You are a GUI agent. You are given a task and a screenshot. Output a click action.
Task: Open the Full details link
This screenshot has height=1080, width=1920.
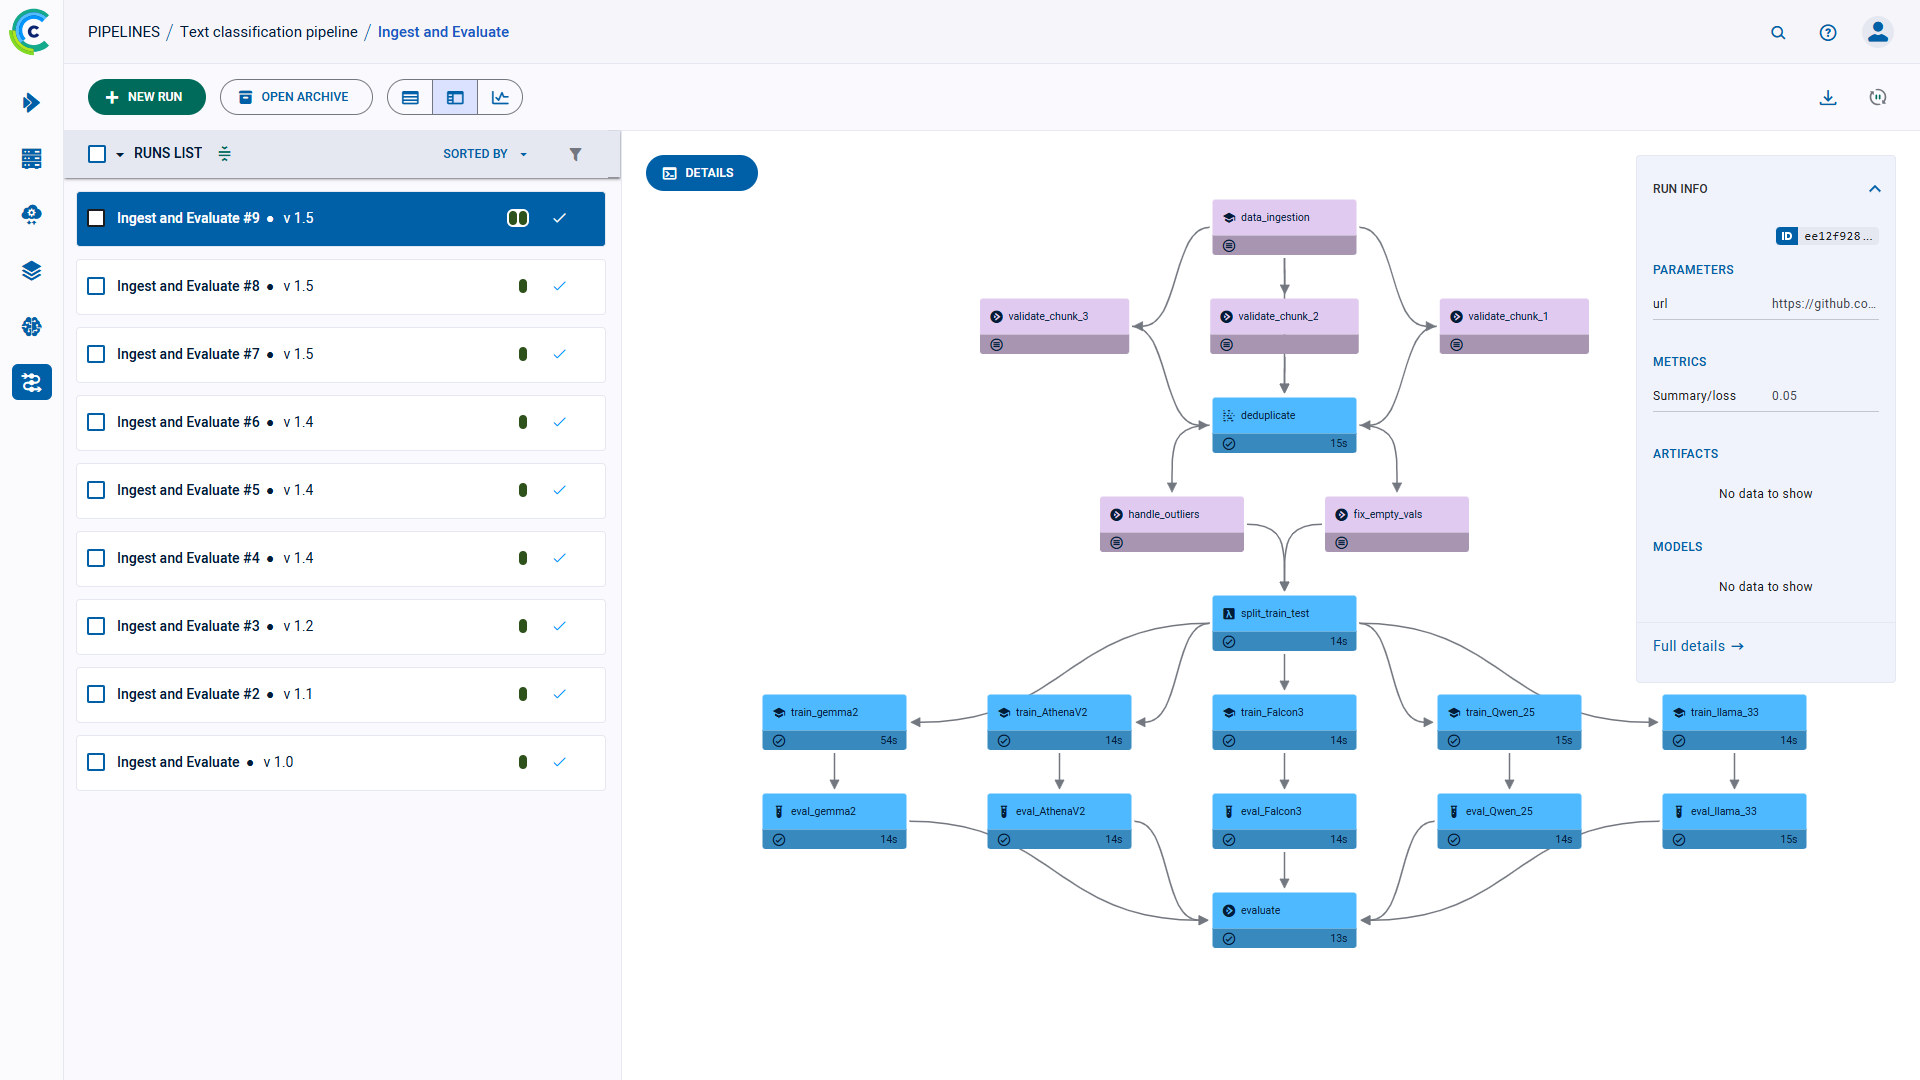tap(1698, 646)
